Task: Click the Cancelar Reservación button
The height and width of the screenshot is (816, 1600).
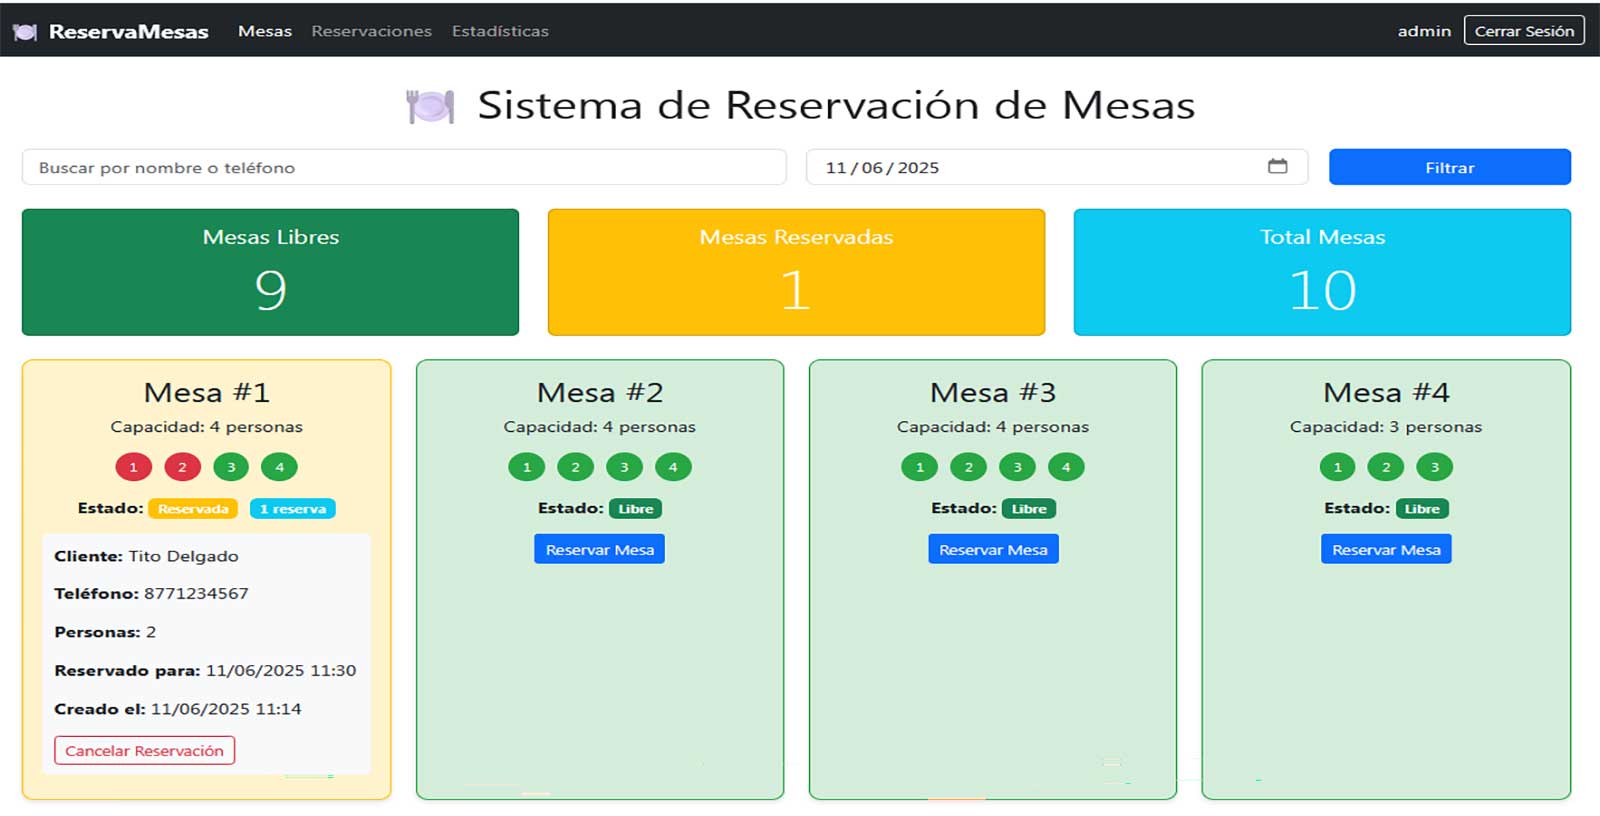Action: 143,750
